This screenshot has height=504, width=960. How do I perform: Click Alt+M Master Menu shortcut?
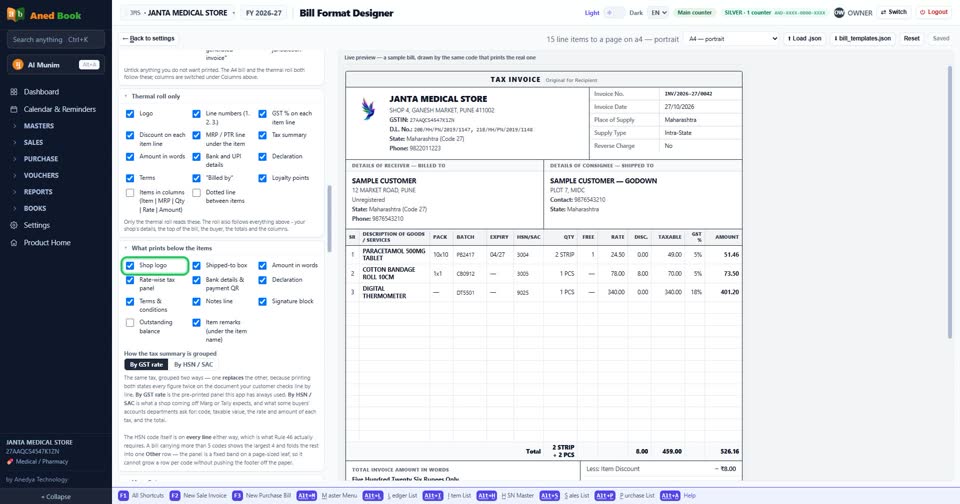327,495
